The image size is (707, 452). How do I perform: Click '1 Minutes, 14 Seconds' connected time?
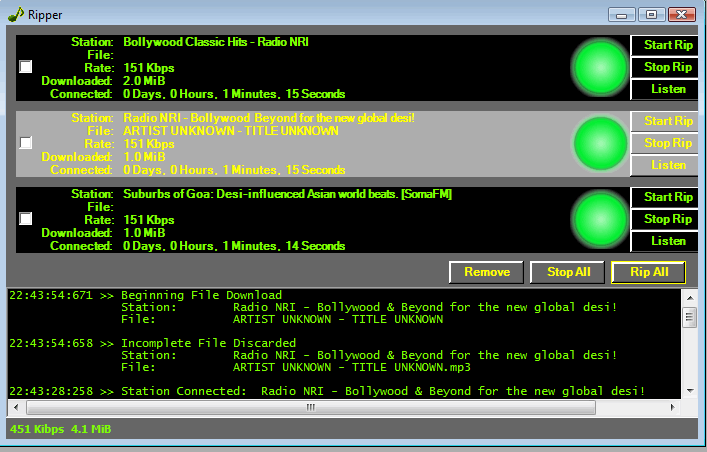284,246
